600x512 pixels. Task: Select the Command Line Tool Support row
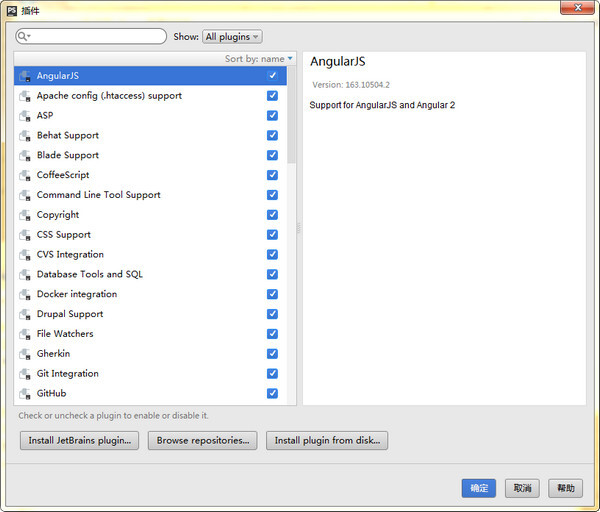(x=150, y=195)
